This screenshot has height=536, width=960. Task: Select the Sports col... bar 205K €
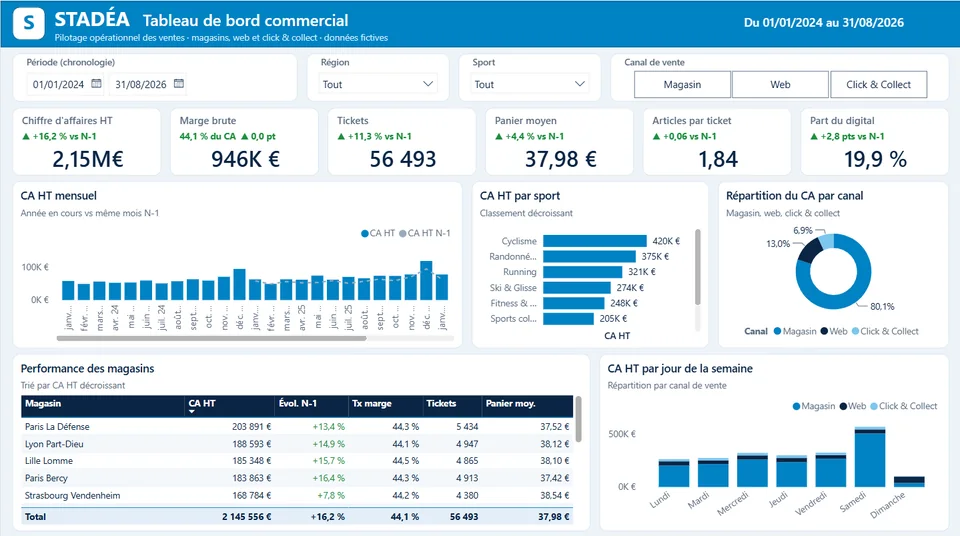[568, 319]
